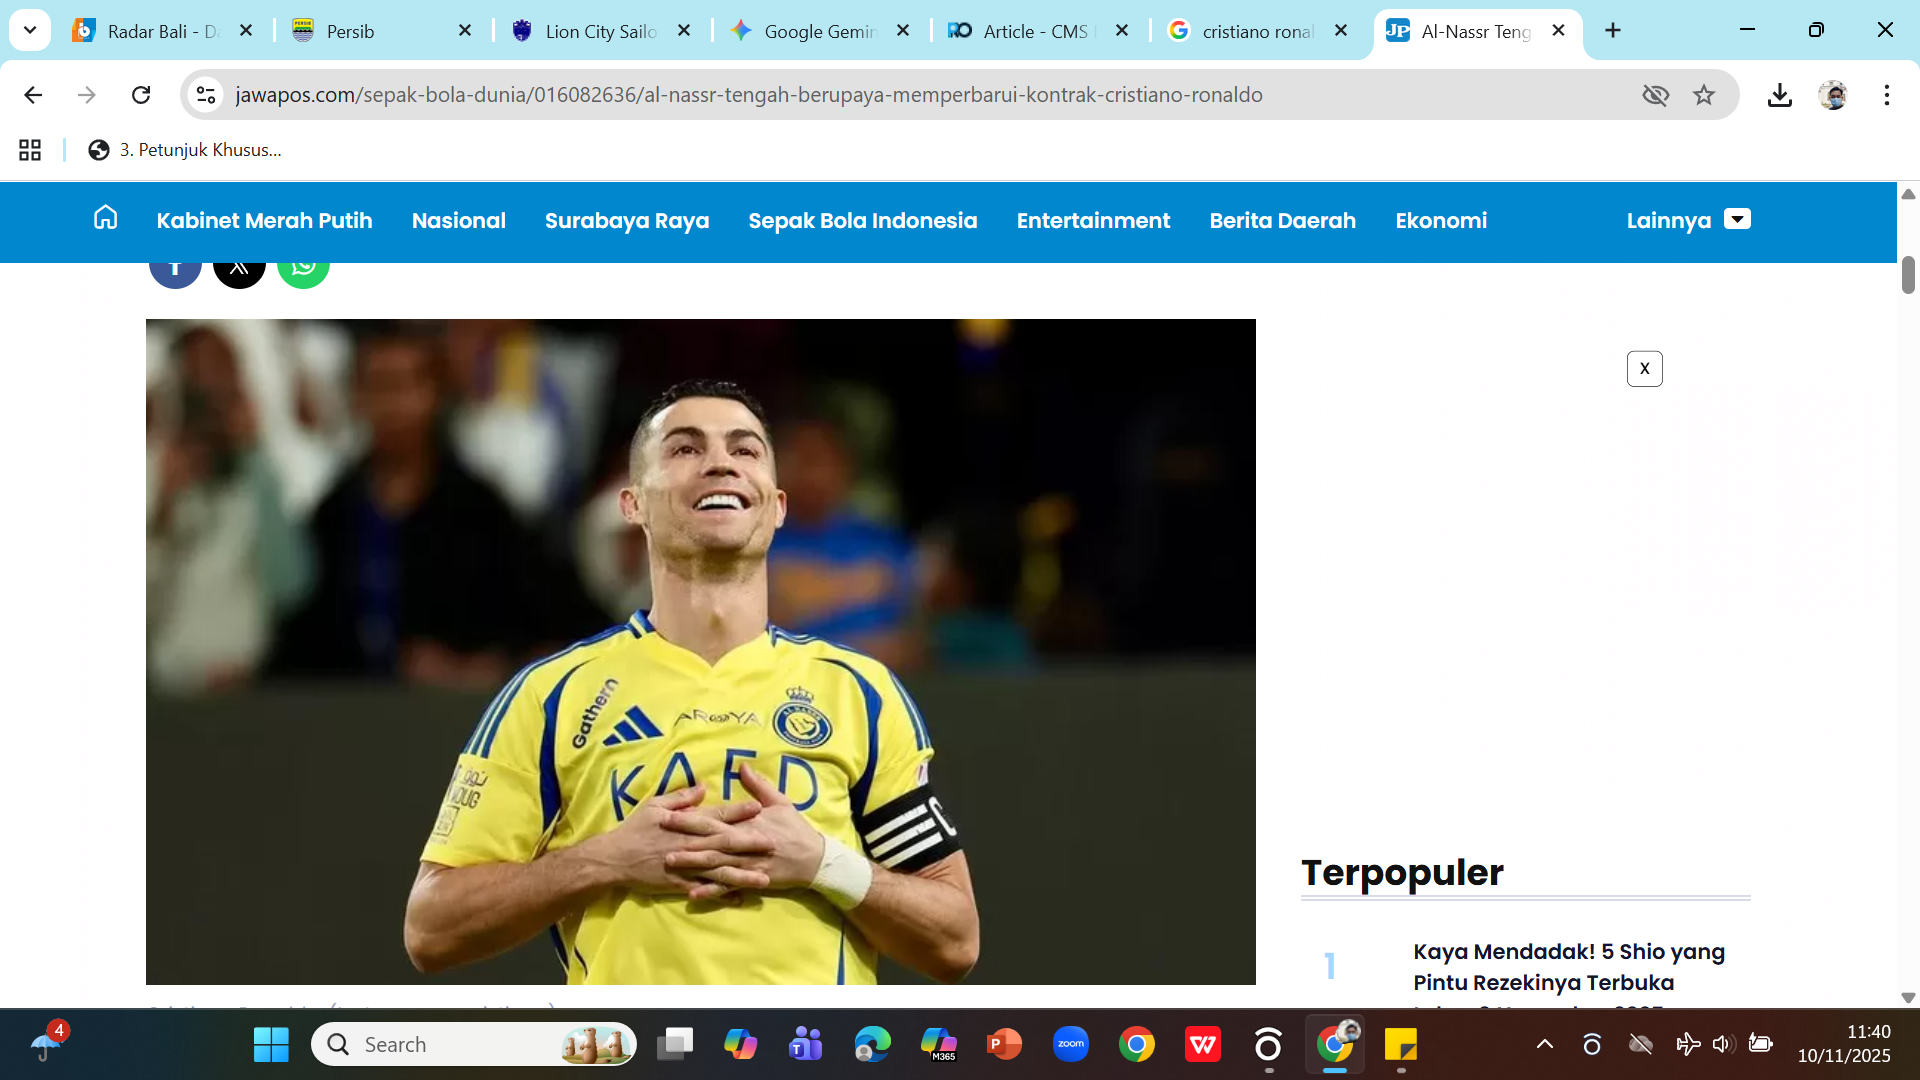Open the weather widget on taskbar

coord(47,1043)
